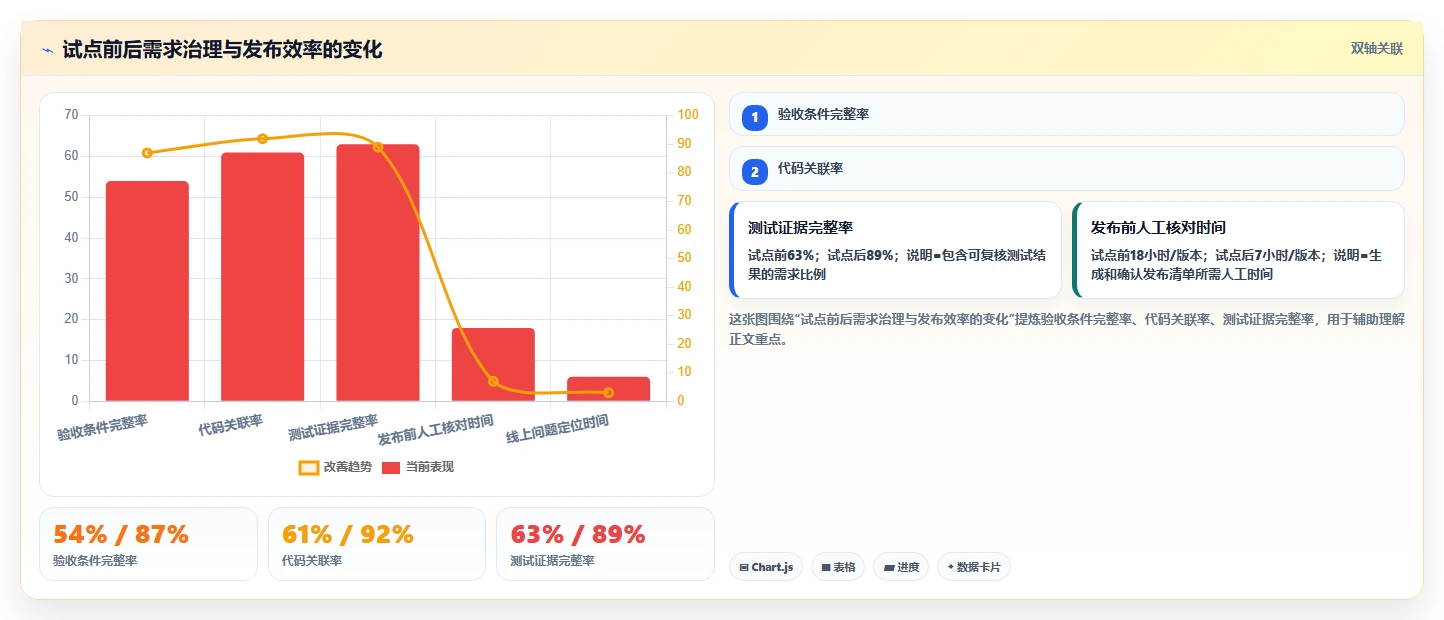Open the 测试证据完整率 detail card
1444x620 pixels.
tap(895, 250)
